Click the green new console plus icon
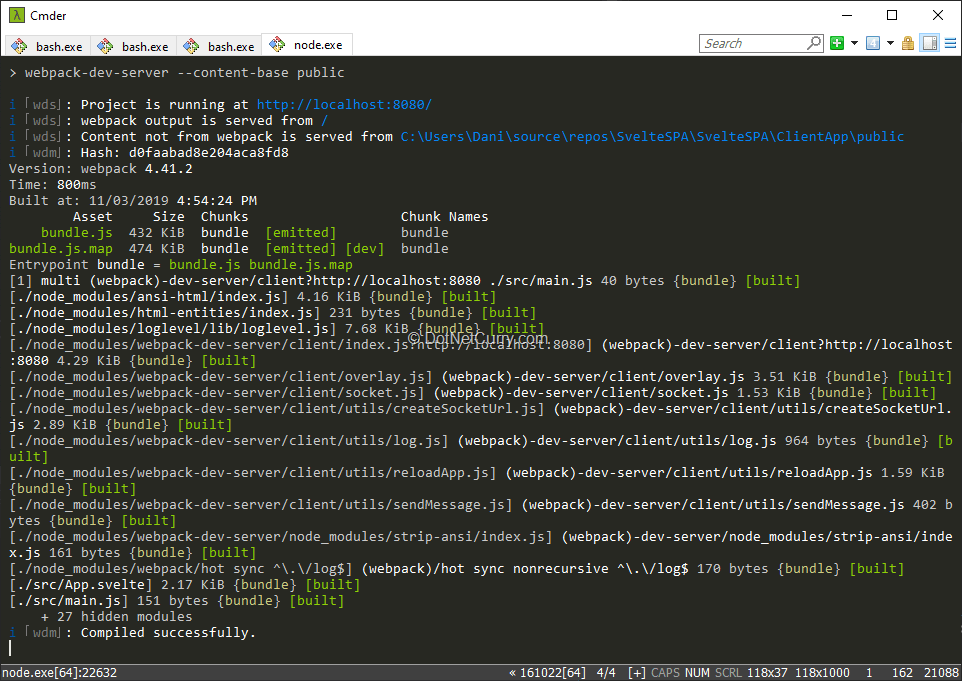Viewport: 962px width, 681px height. 837,43
